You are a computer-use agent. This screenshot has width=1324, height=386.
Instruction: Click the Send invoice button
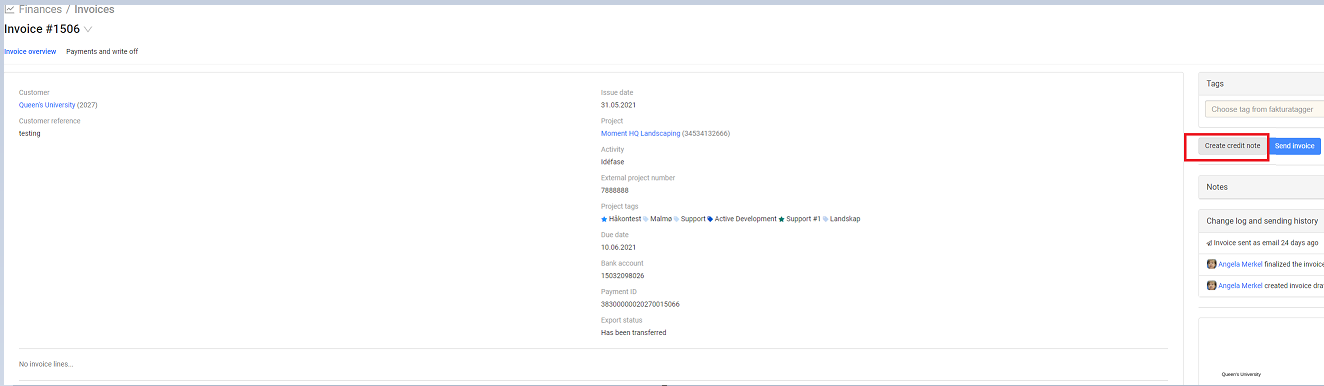[x=1295, y=146]
